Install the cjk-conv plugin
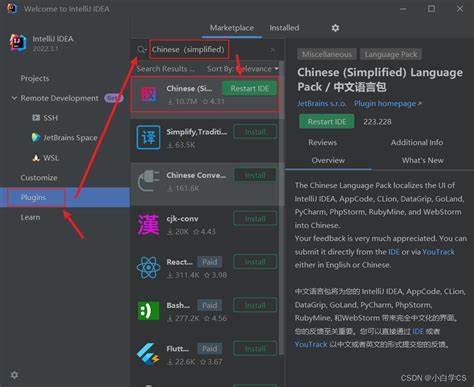Screen dimensions: 474x387 coord(255,219)
